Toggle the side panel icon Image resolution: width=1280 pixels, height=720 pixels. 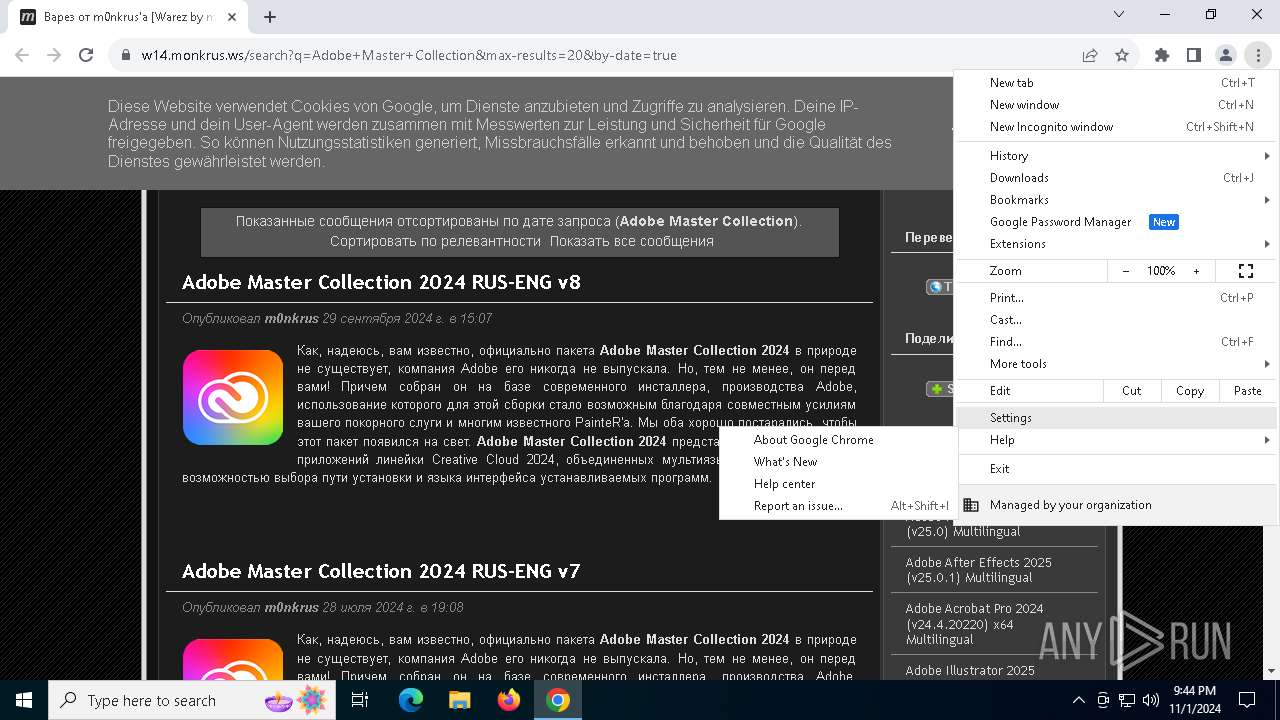[x=1193, y=55]
